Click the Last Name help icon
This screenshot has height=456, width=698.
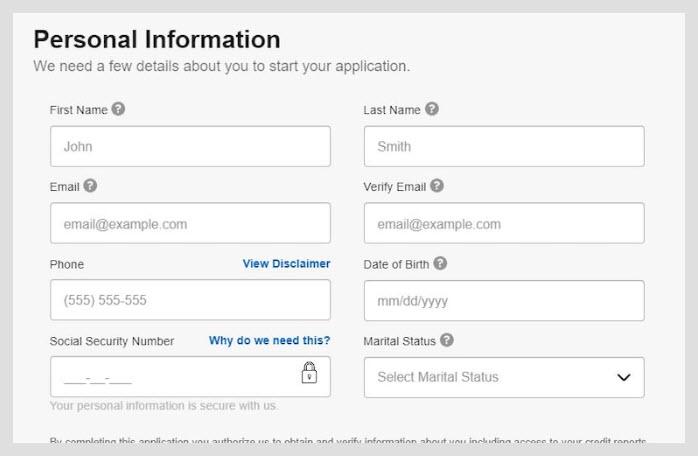[431, 109]
